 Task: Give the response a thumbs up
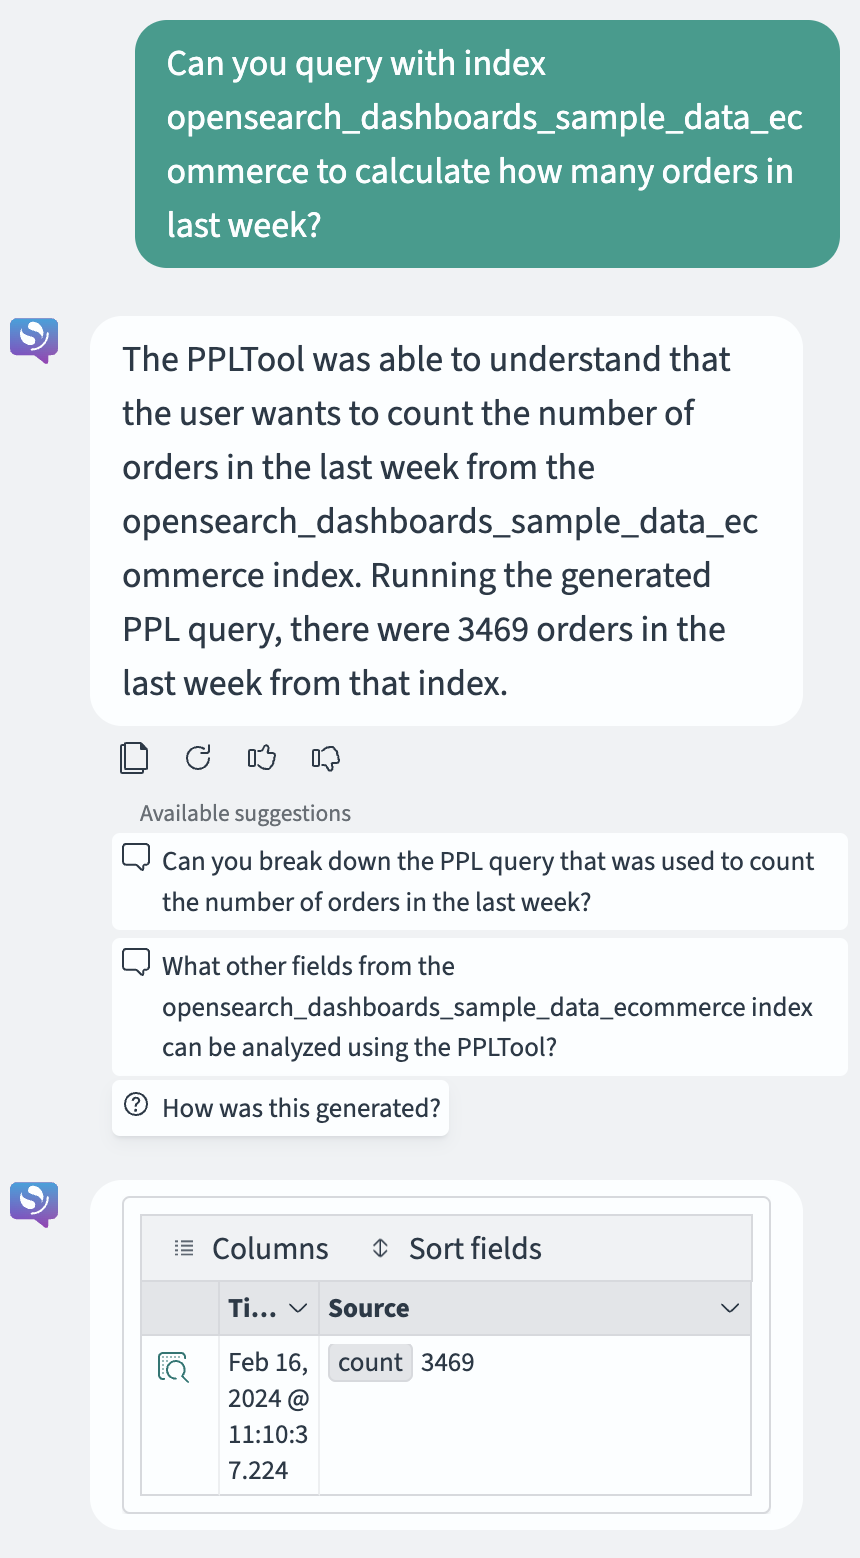click(x=262, y=758)
